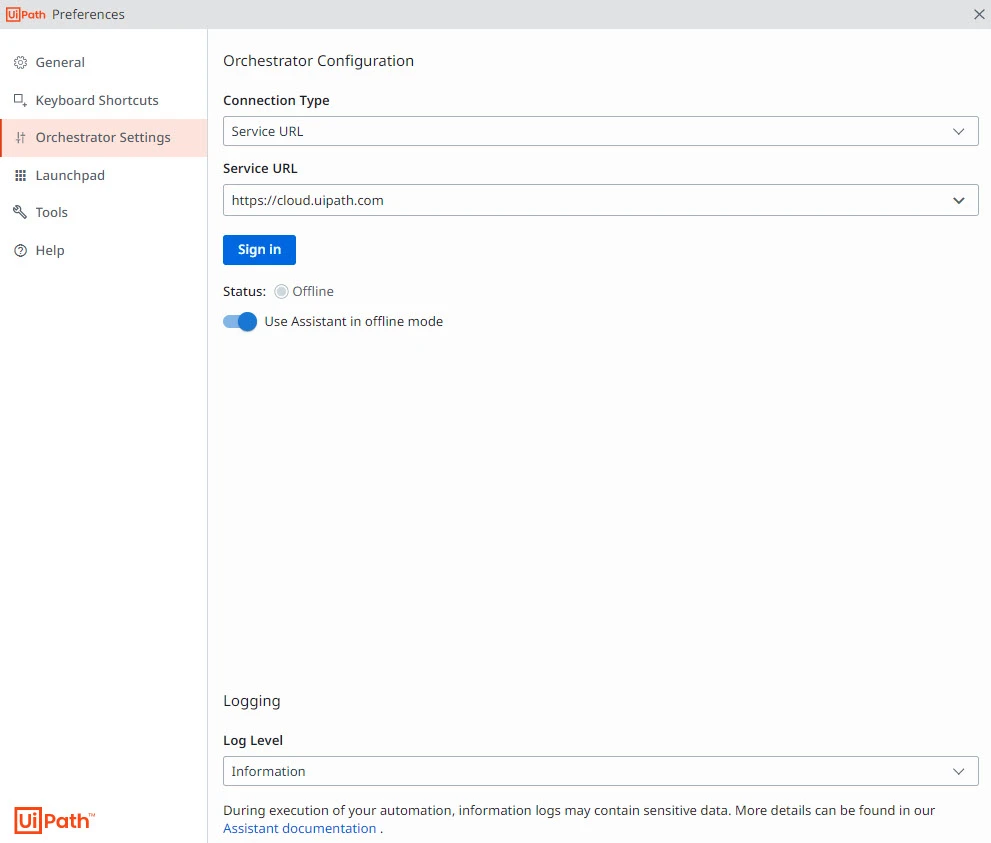Click the General gear icon

tap(20, 63)
